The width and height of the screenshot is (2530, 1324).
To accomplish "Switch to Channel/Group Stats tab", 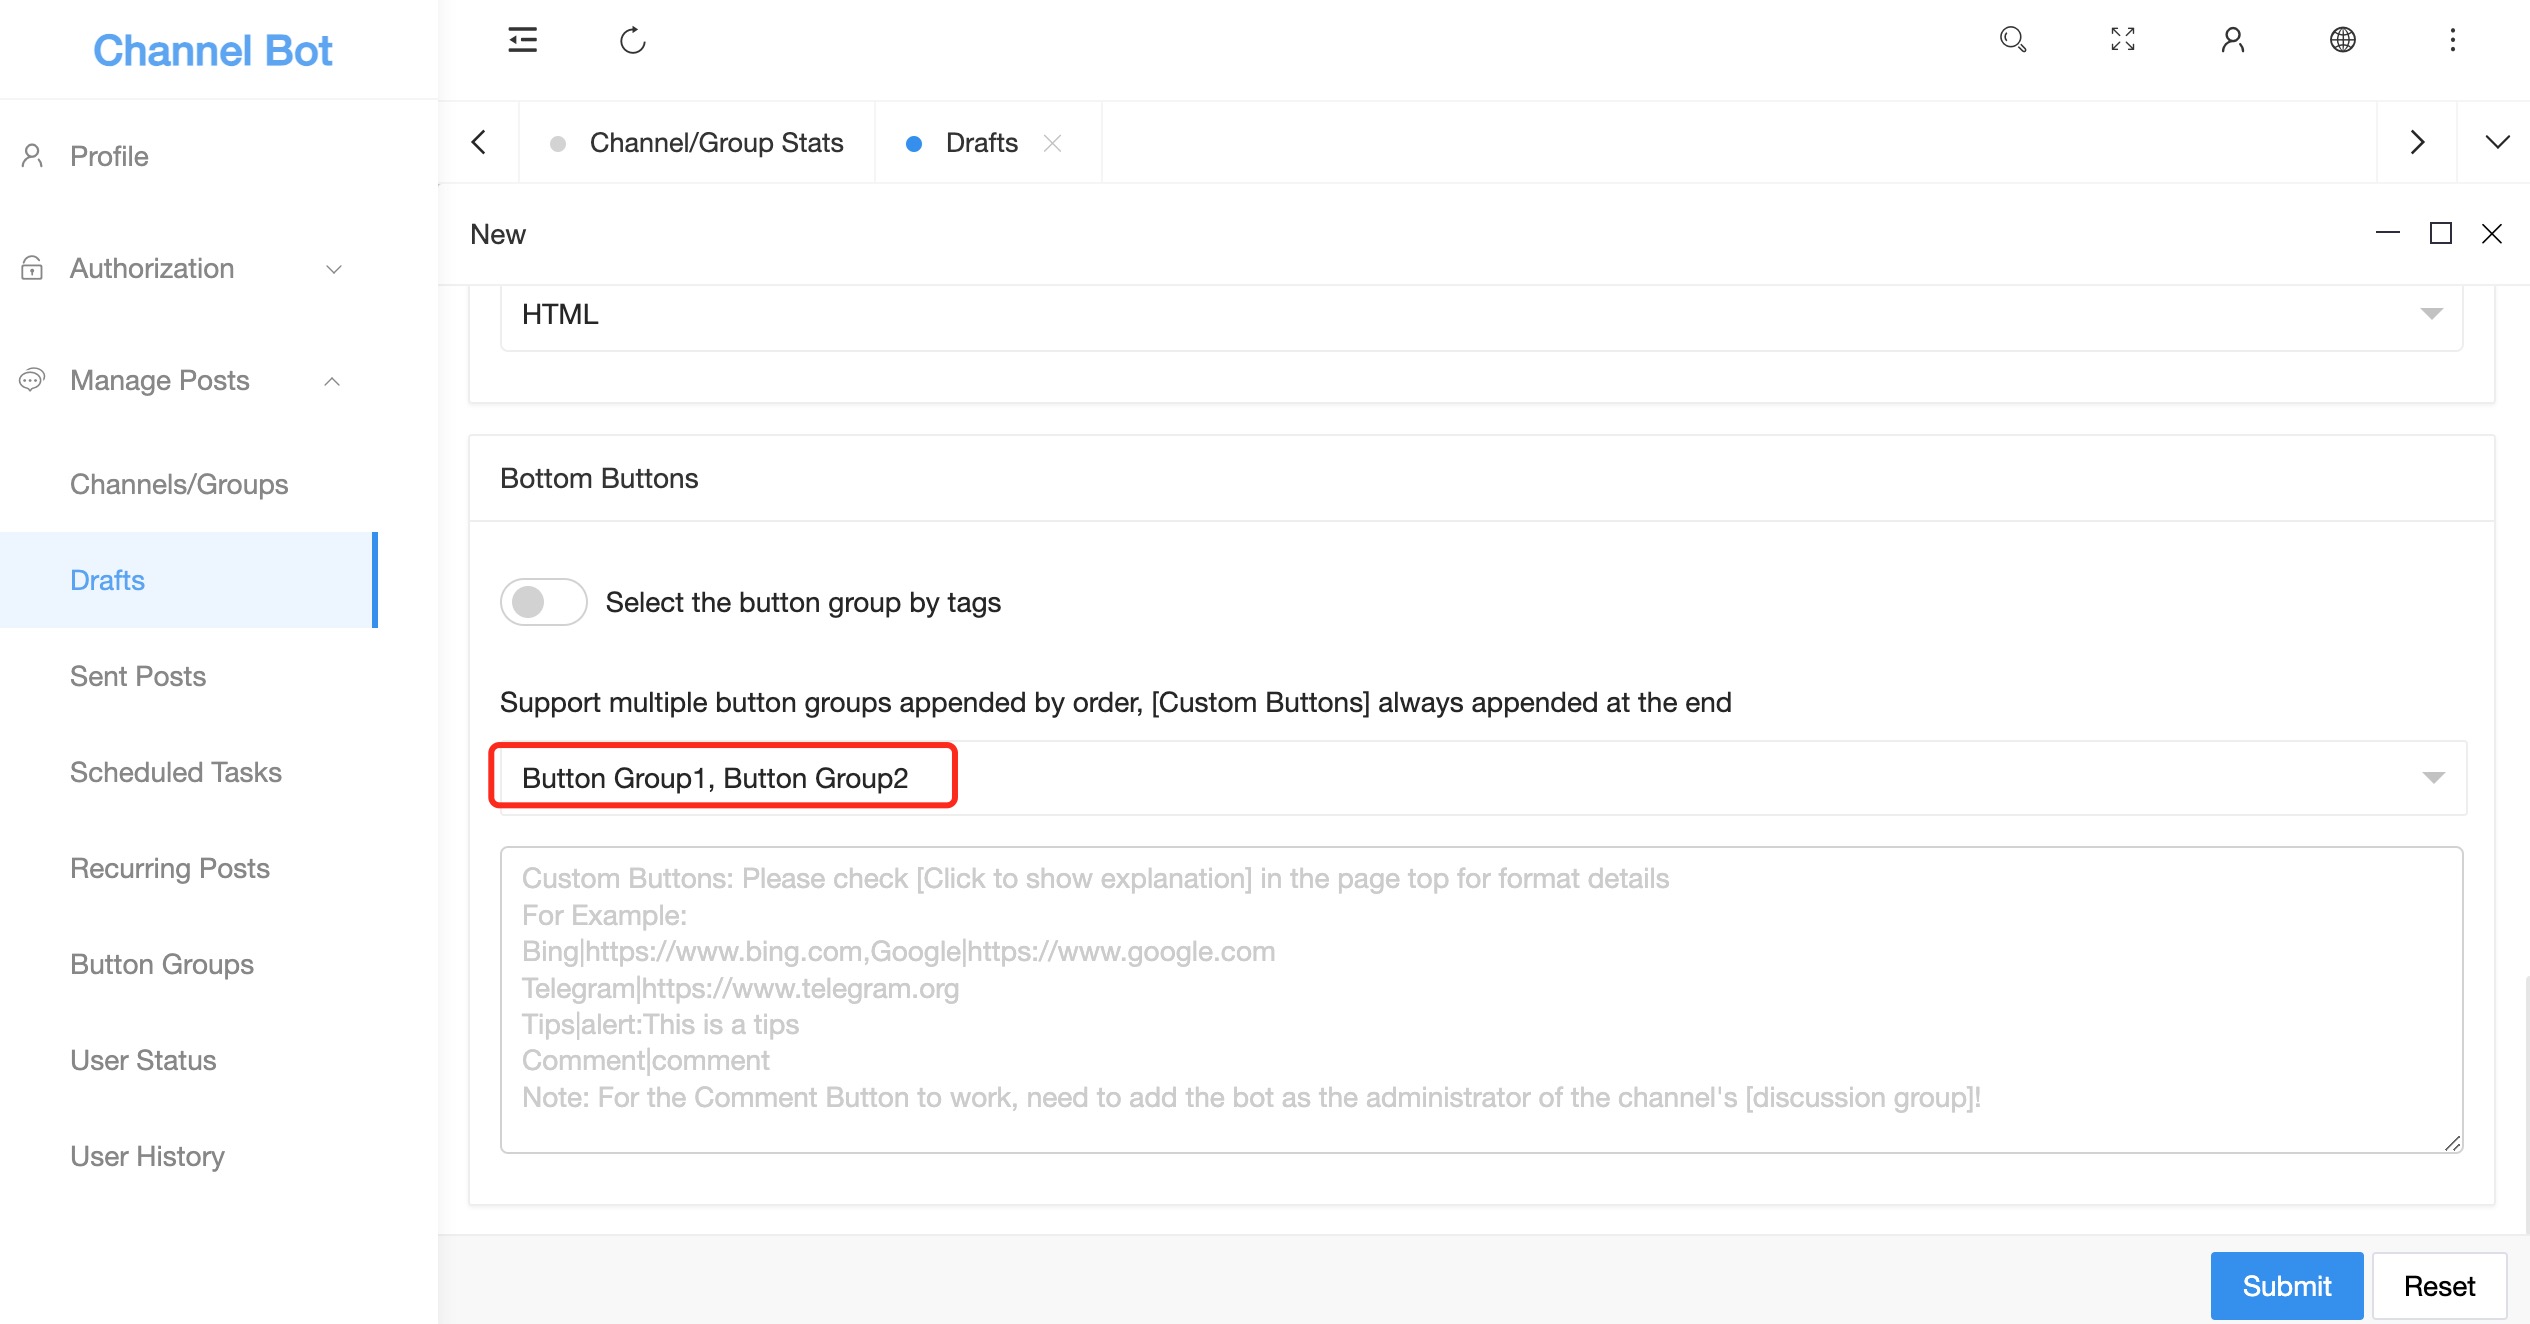I will pyautogui.click(x=697, y=143).
